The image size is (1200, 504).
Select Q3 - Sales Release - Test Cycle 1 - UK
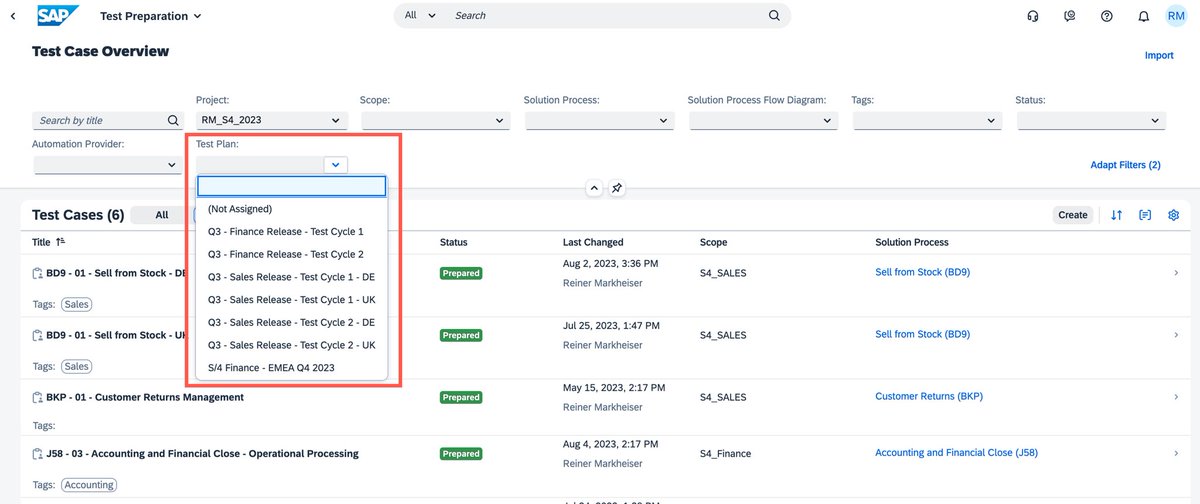tap(291, 300)
